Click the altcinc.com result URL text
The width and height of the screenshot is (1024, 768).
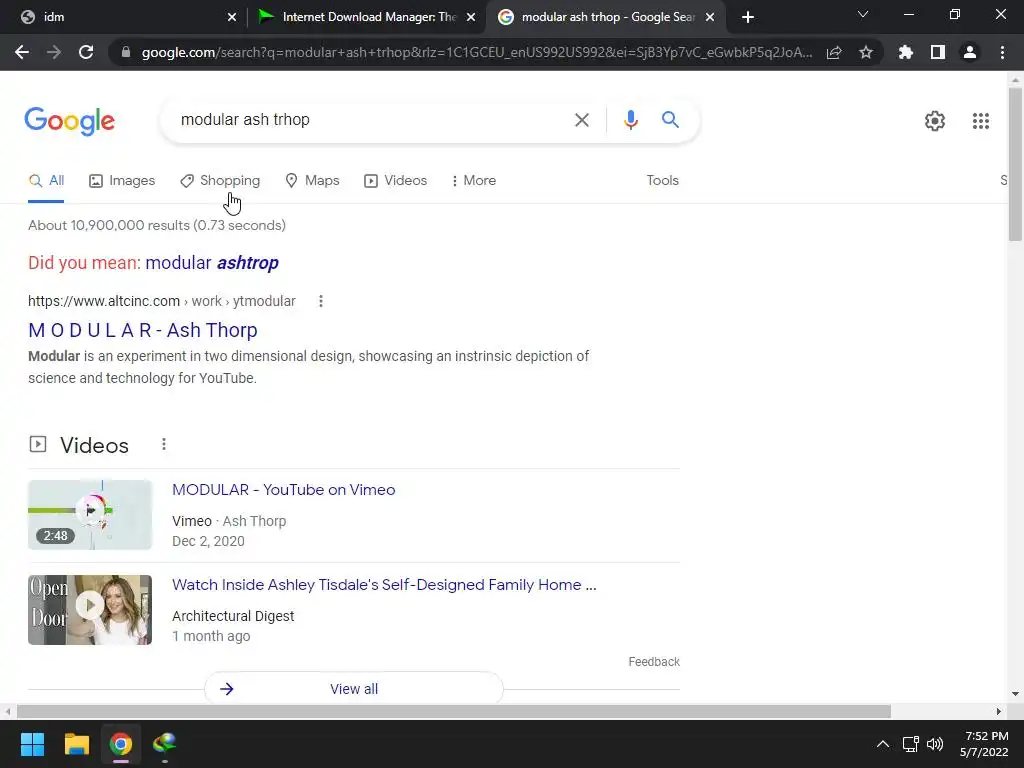162,301
